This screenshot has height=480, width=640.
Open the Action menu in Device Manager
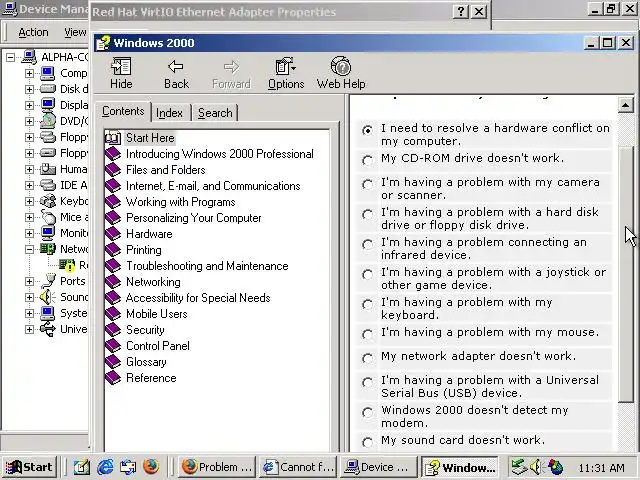coord(33,32)
